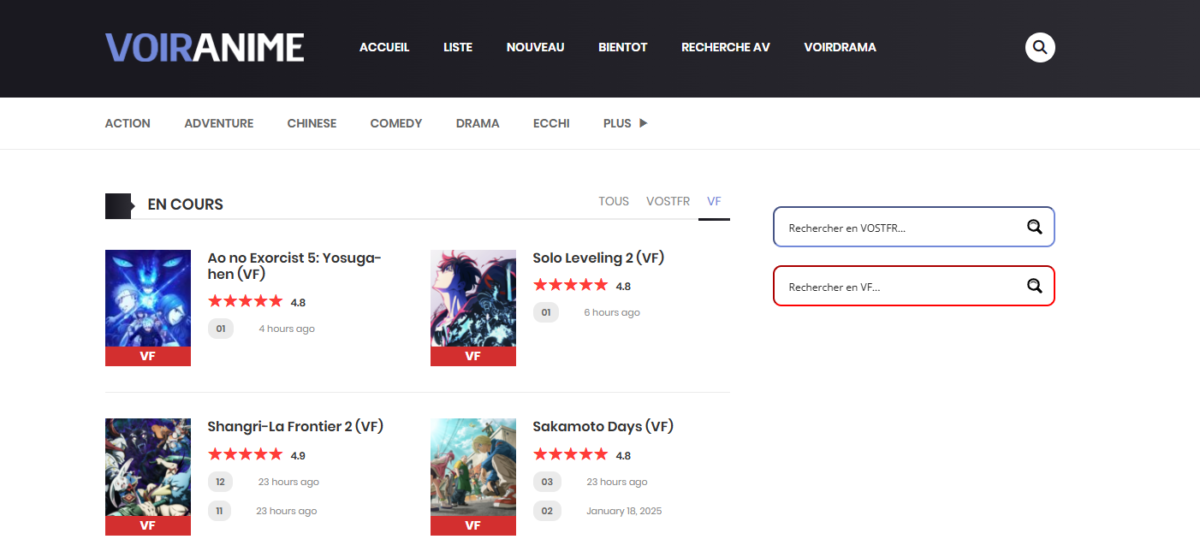Open episode 01 of Solo Leveling 2

pyautogui.click(x=545, y=313)
